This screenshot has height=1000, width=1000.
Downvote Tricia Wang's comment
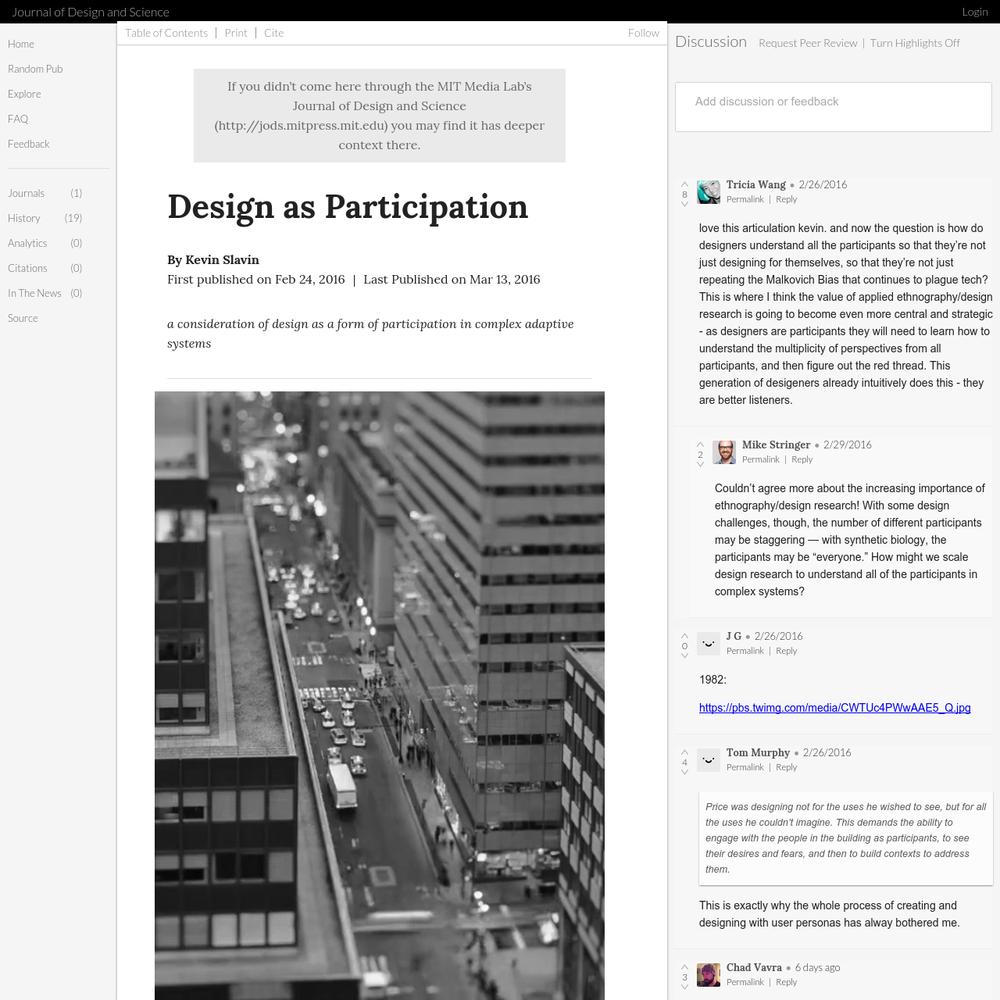pos(684,204)
